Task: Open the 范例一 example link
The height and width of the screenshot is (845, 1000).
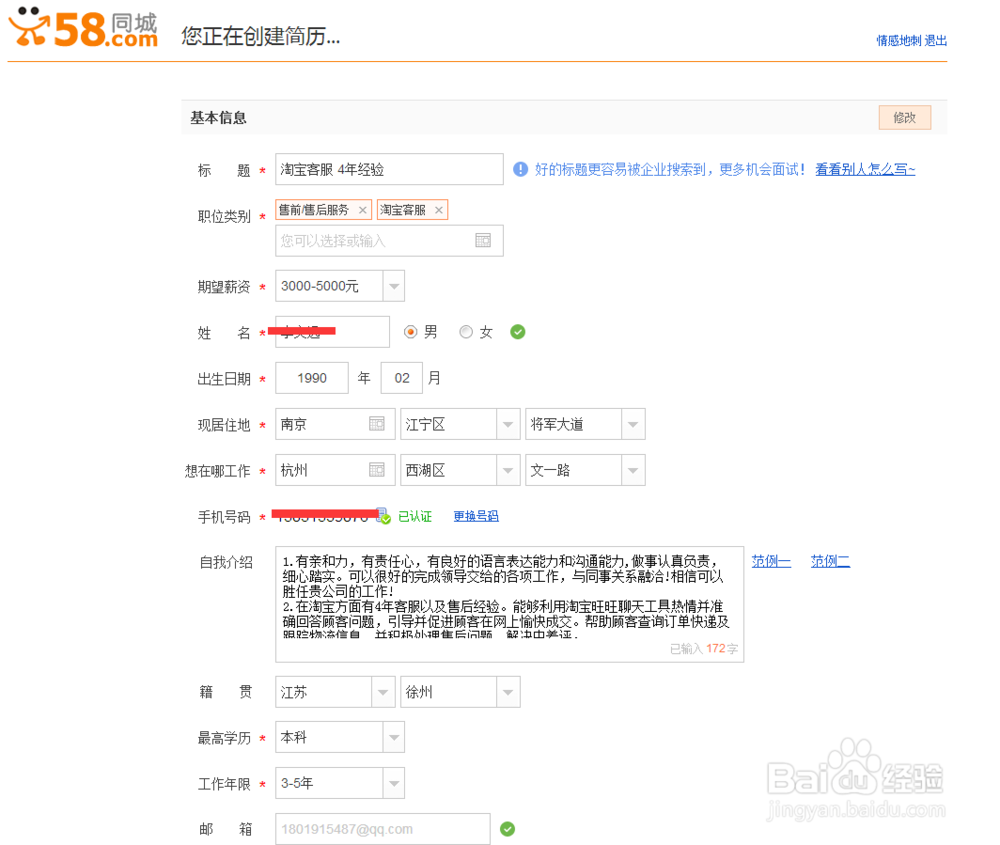Action: pyautogui.click(x=771, y=561)
